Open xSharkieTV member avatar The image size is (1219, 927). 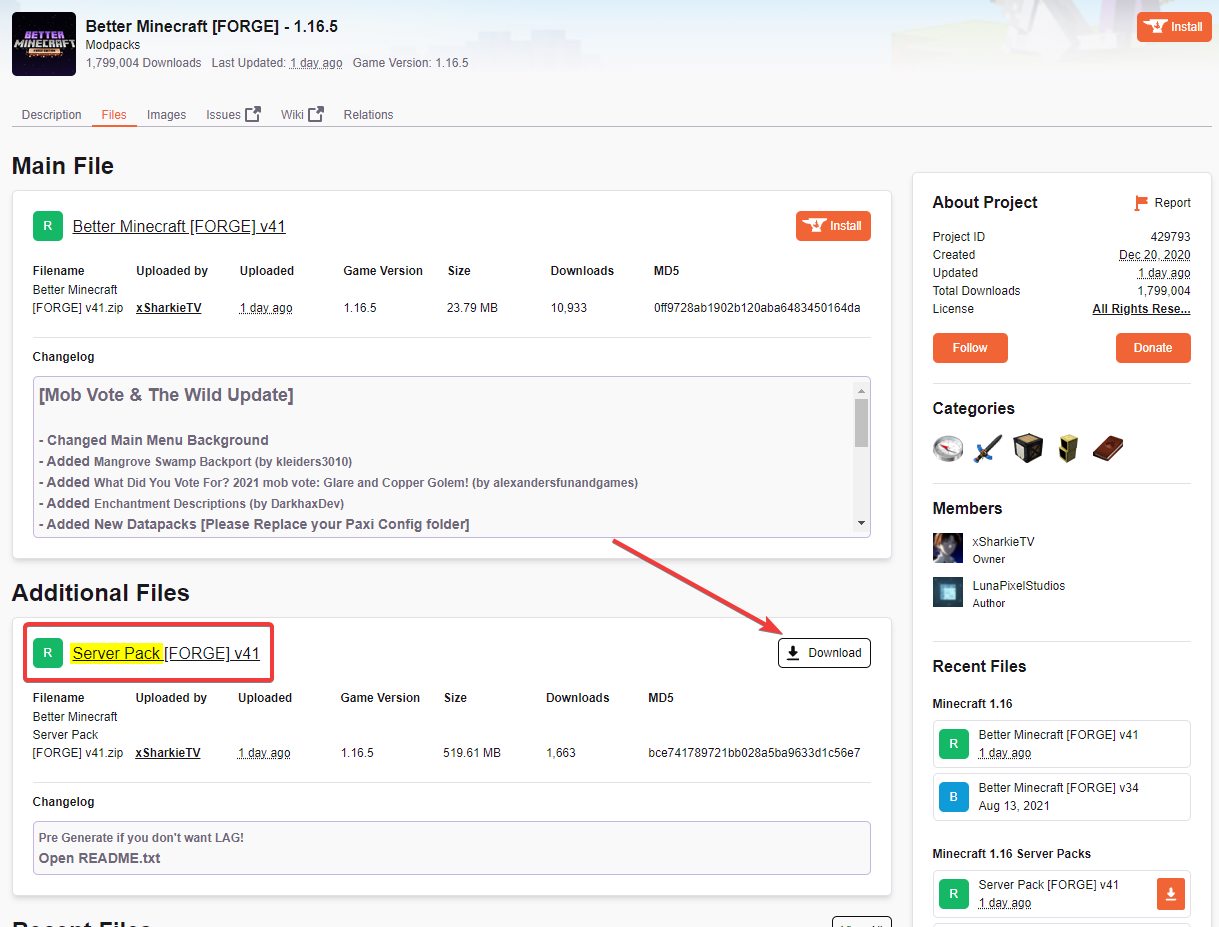tap(948, 548)
